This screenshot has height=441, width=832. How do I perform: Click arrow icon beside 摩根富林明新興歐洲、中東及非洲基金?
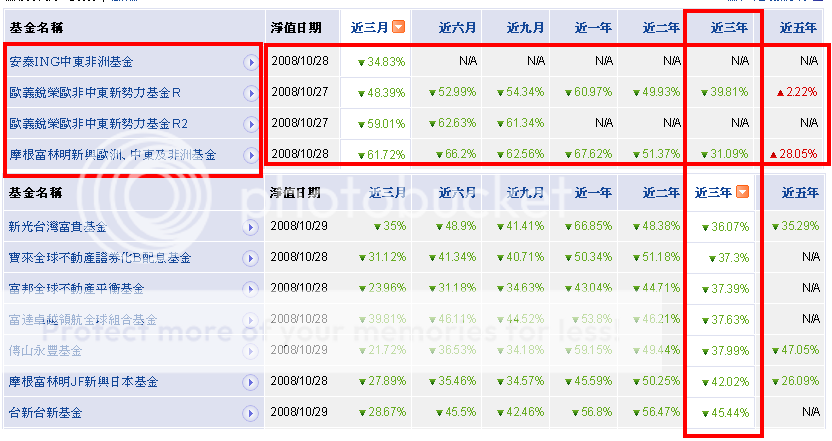pos(250,155)
